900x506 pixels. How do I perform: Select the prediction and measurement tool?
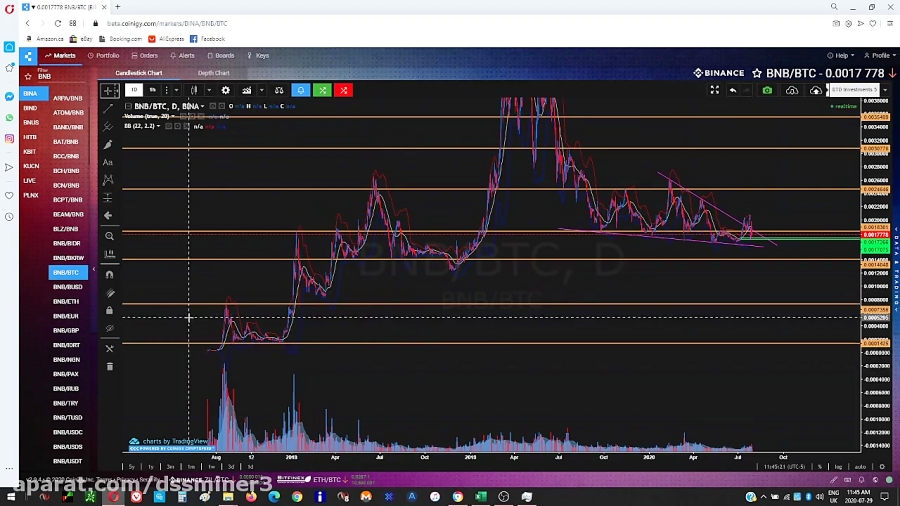(108, 198)
